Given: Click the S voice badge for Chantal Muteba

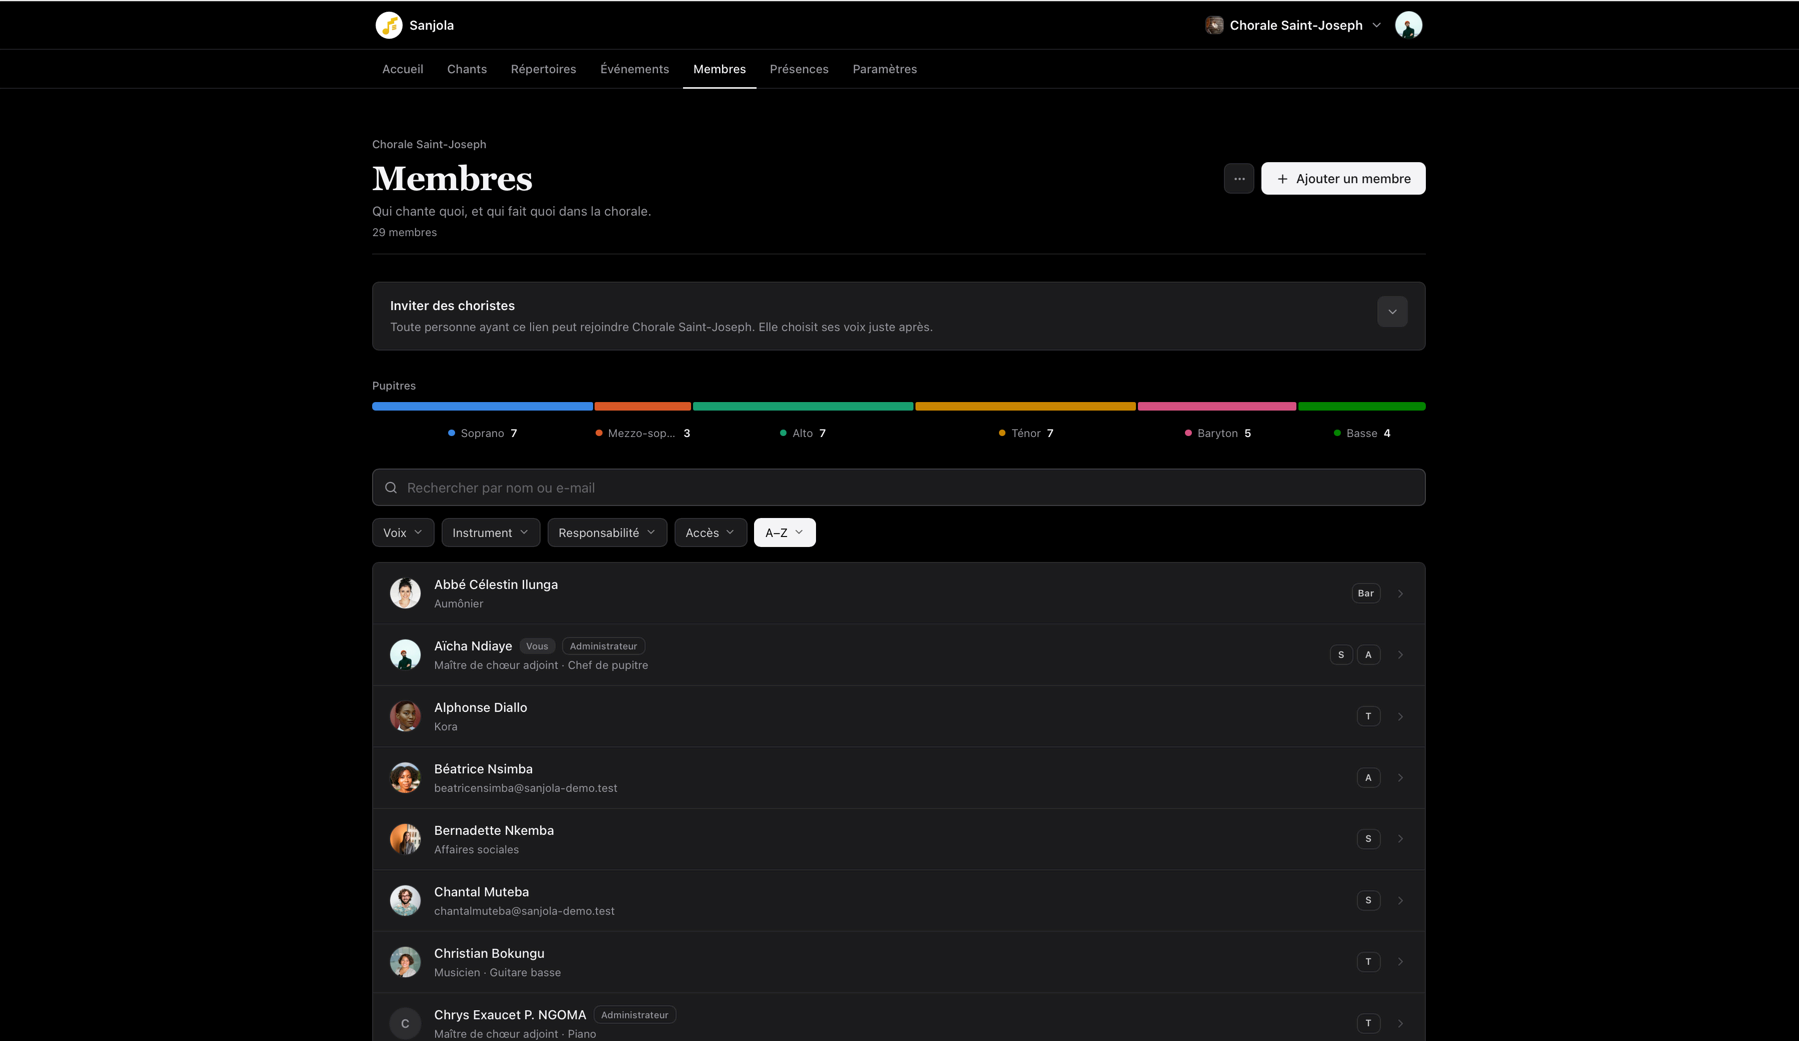Looking at the screenshot, I should [x=1368, y=901].
